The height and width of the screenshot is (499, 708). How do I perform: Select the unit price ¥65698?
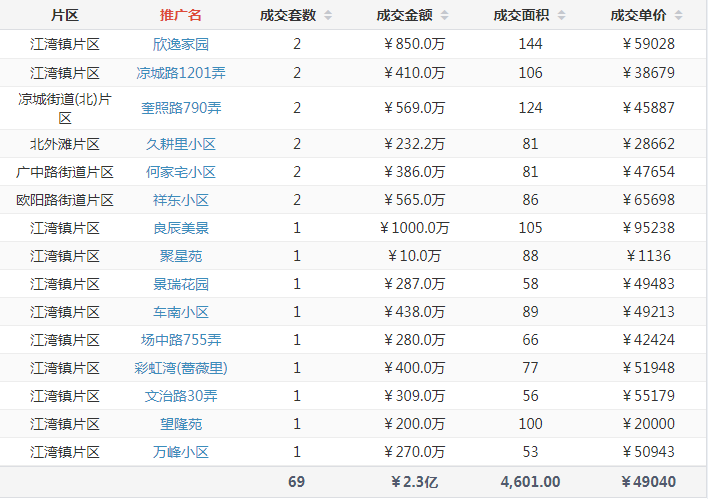pos(648,200)
